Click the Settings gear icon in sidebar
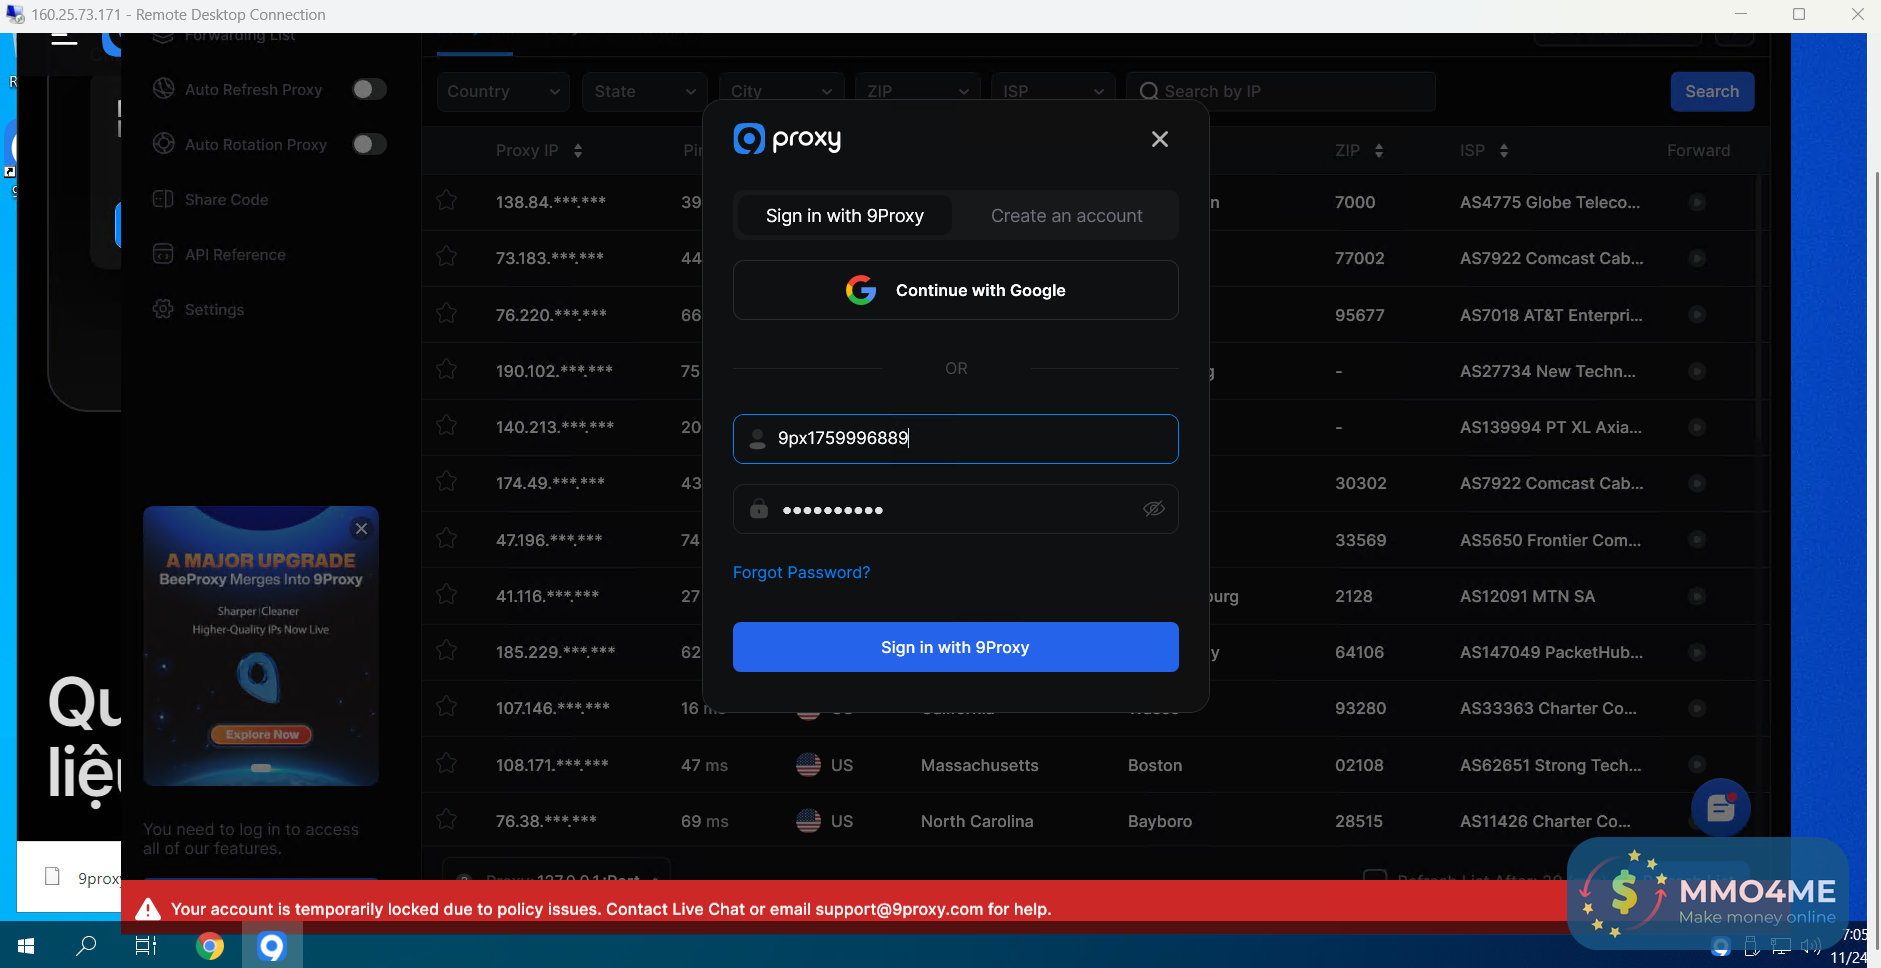The image size is (1881, 968). 163,309
